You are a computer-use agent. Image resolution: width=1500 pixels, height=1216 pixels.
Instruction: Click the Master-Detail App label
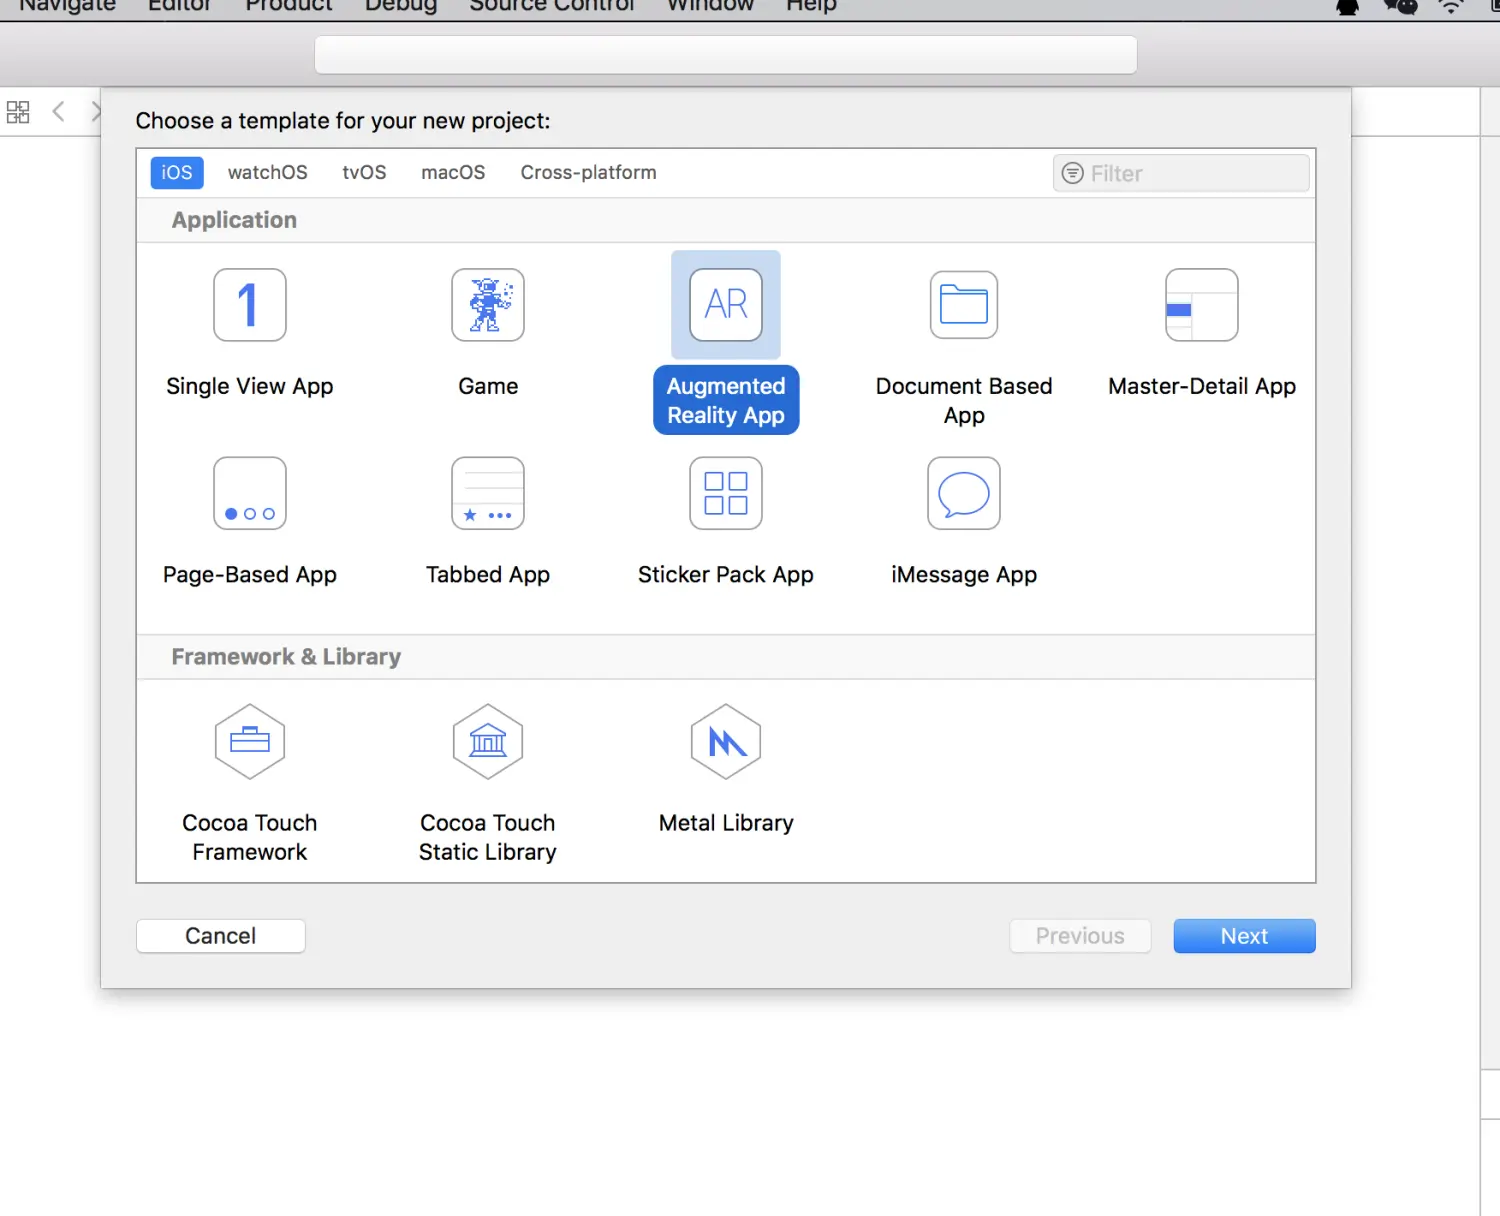(1202, 387)
